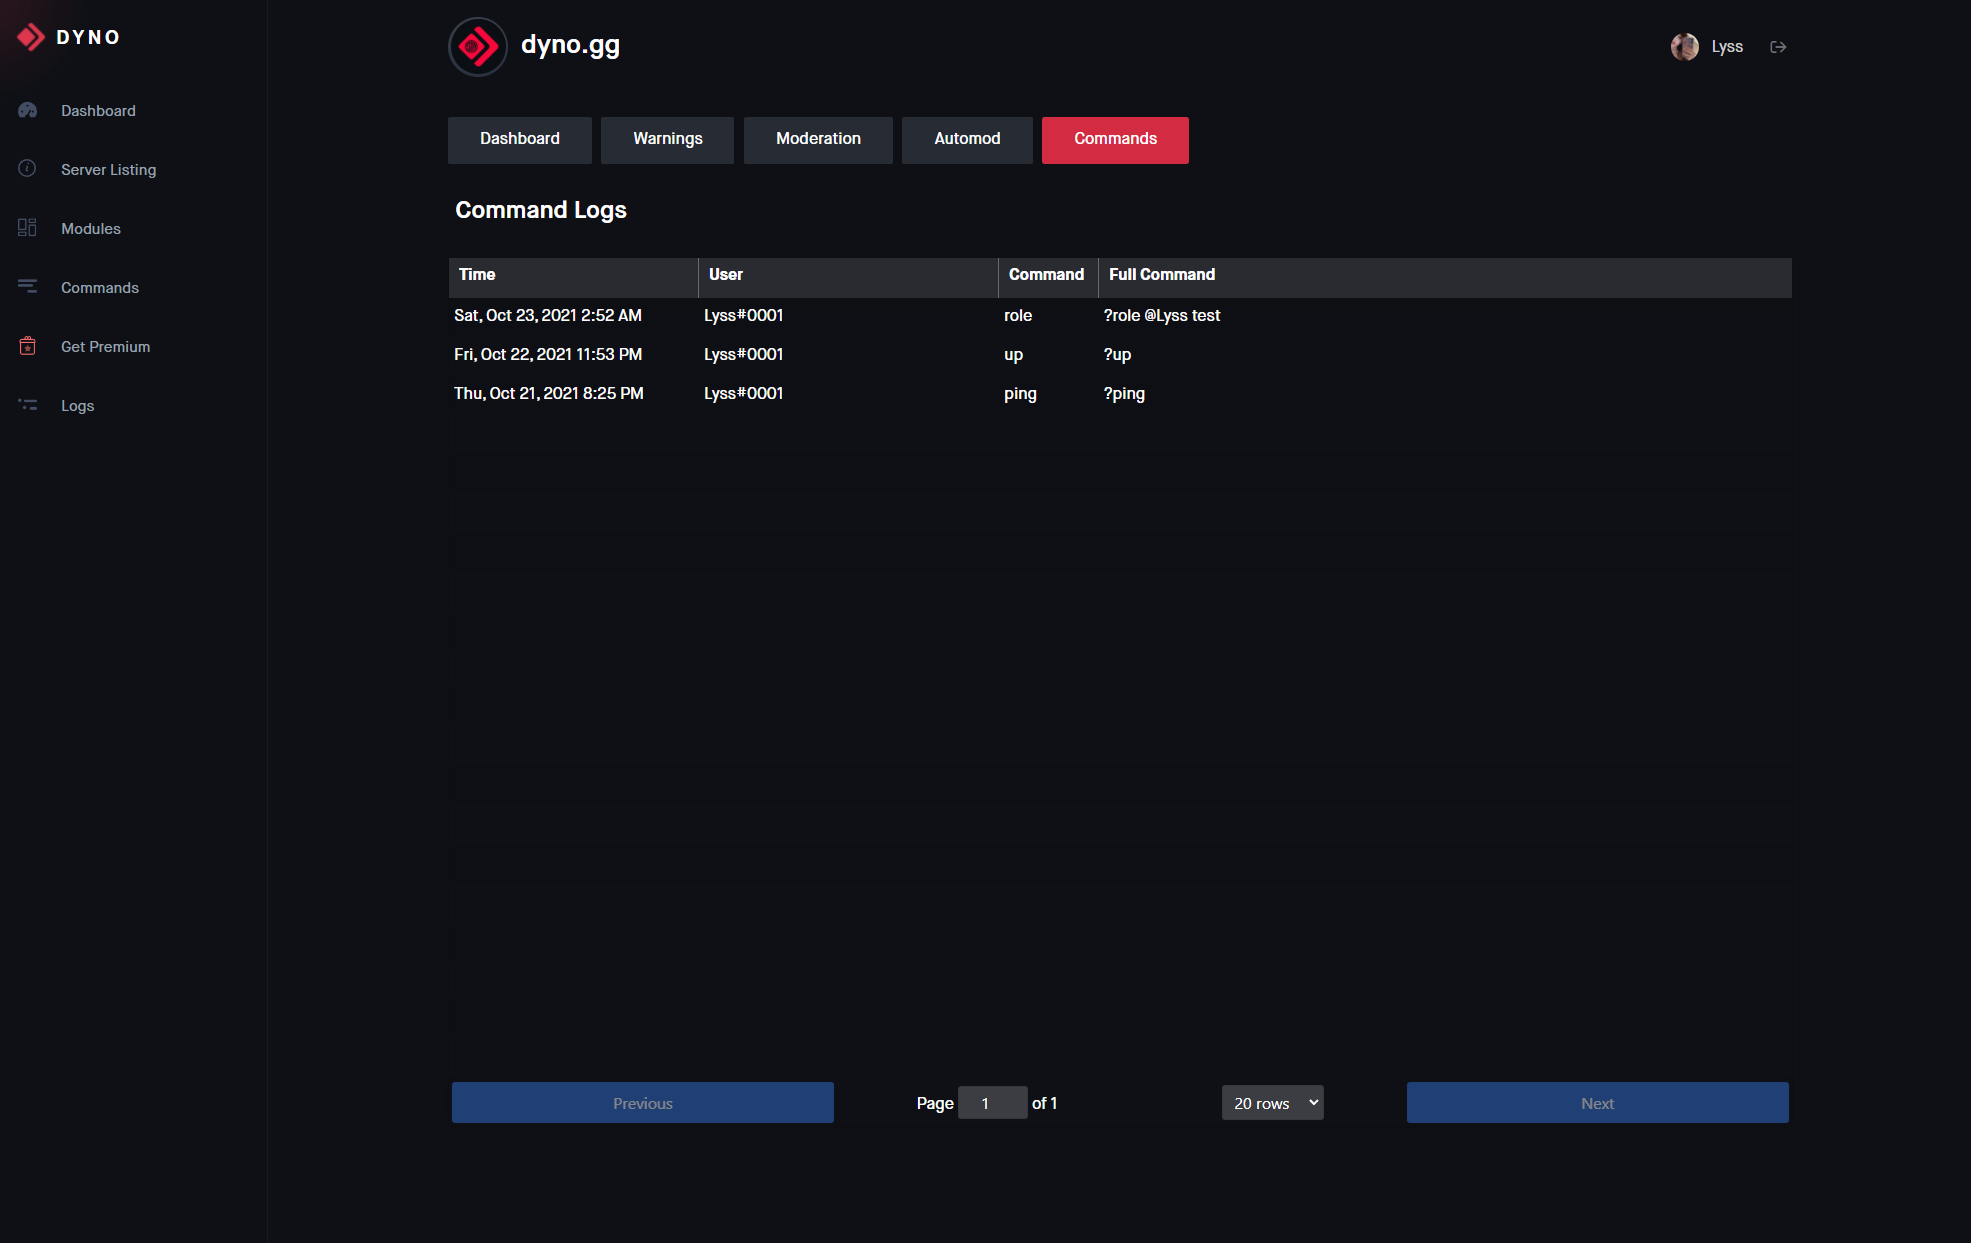Click the Next page button
The image size is (1971, 1243).
click(1597, 1101)
